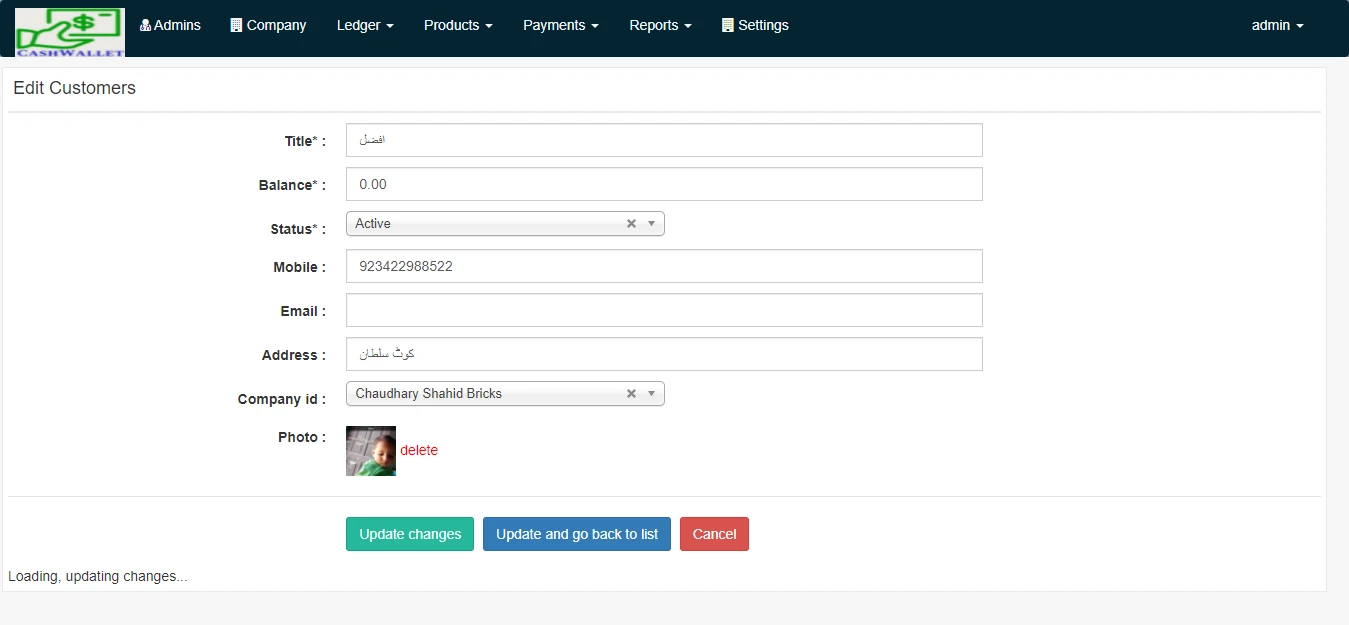This screenshot has width=1349, height=625.
Task: Clear the Chaudhary Shahid Bricks selection
Action: [x=631, y=394]
